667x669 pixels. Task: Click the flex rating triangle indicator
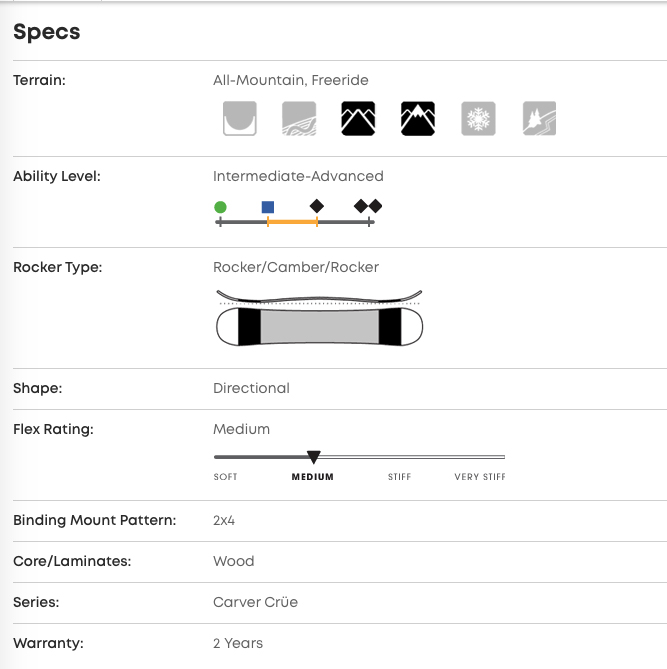[313, 457]
